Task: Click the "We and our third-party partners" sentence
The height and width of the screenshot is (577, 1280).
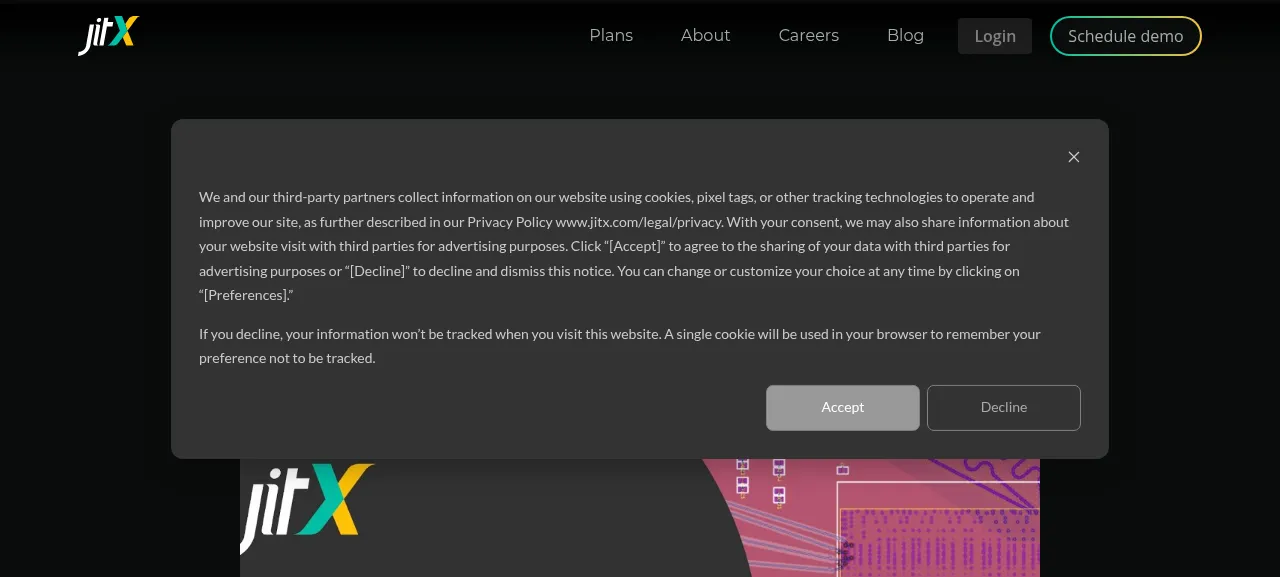Action: click(634, 246)
